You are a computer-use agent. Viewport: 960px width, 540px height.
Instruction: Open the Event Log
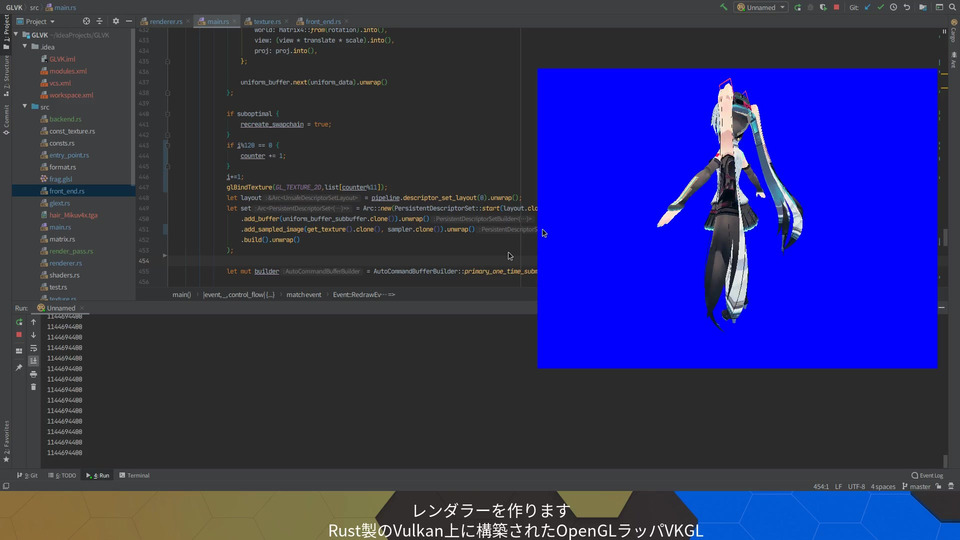[x=928, y=475]
